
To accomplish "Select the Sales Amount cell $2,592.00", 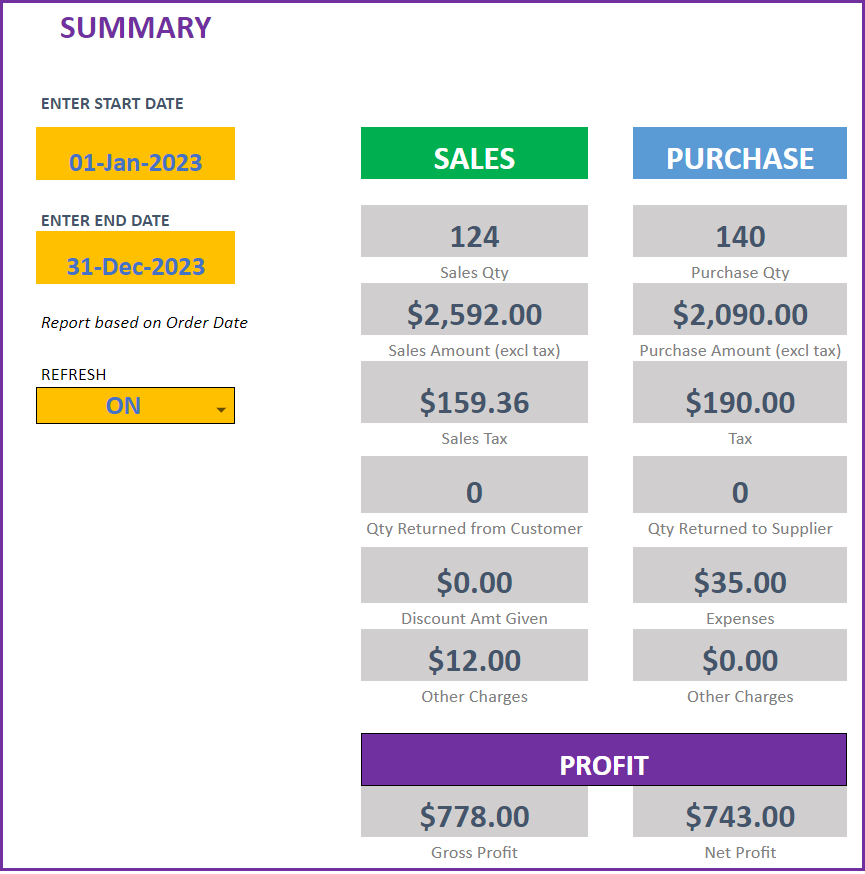I will [x=474, y=309].
